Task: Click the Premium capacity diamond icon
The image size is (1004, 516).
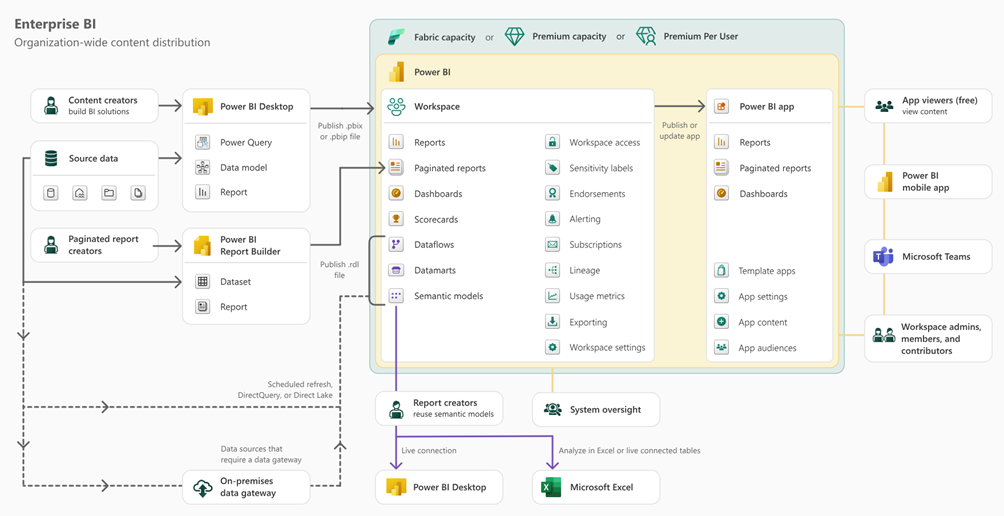Action: [514, 37]
